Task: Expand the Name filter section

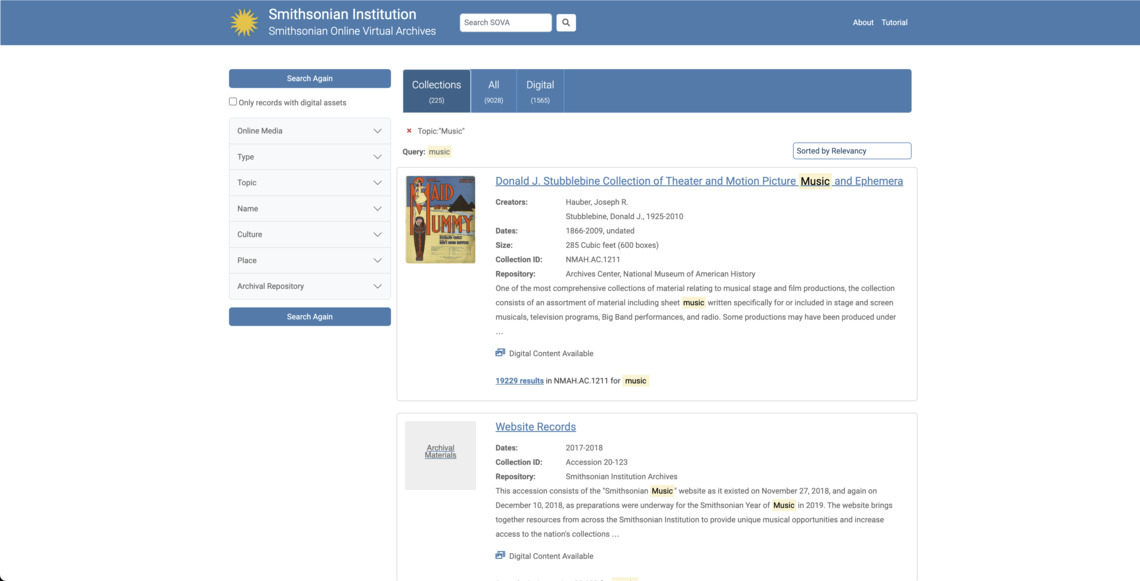Action: 309,208
